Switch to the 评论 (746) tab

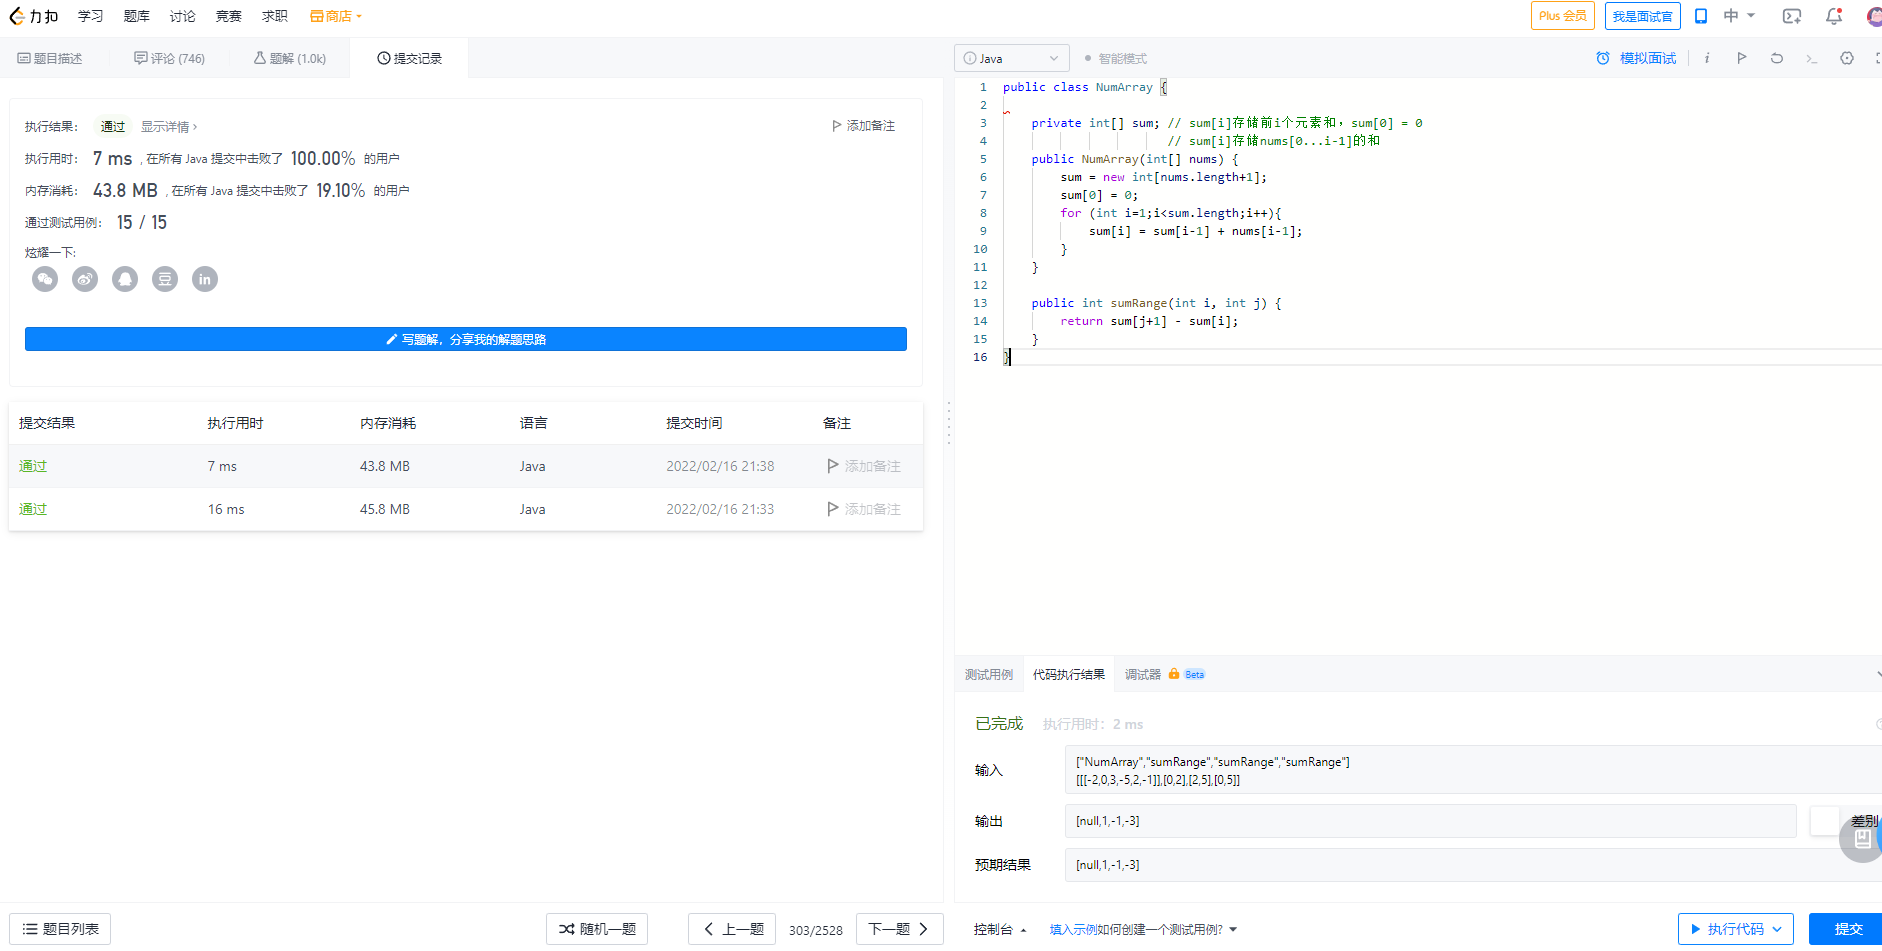click(169, 59)
